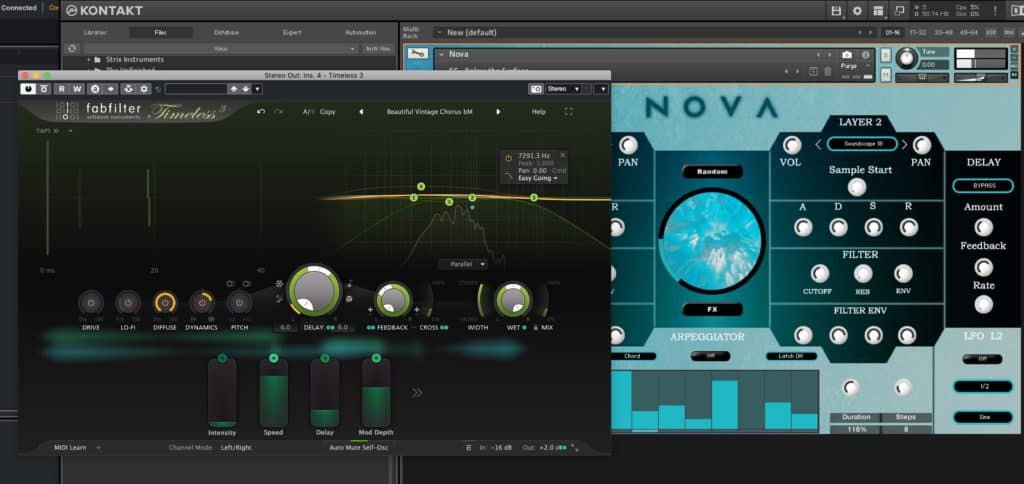
Task: Open Kontakt workspace layout icon
Action: 878,10
